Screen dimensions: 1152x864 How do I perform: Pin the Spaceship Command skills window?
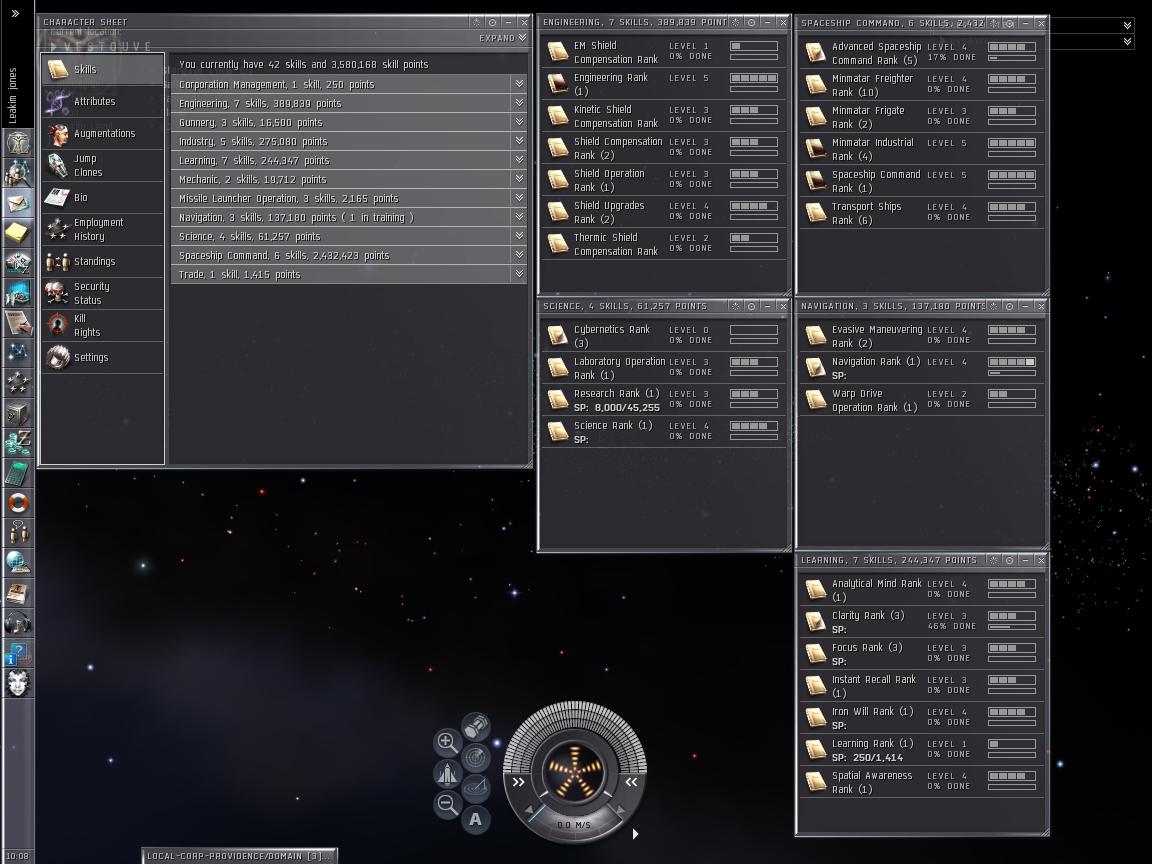pyautogui.click(x=994, y=24)
